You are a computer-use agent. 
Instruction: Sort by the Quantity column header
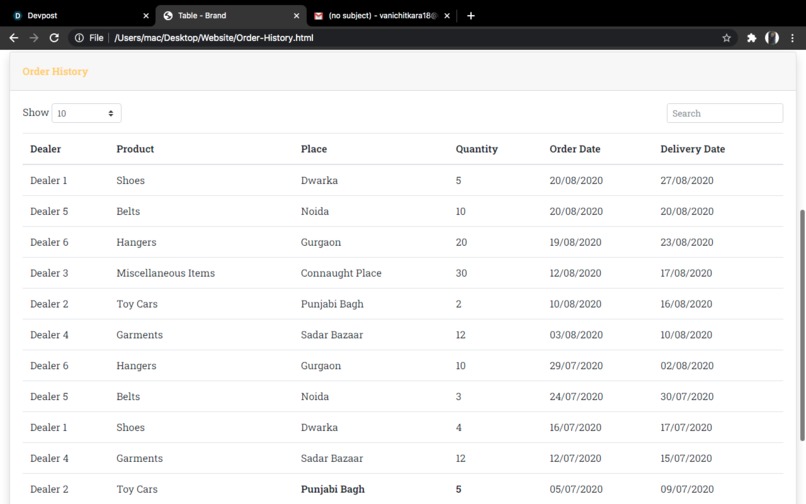(477, 149)
